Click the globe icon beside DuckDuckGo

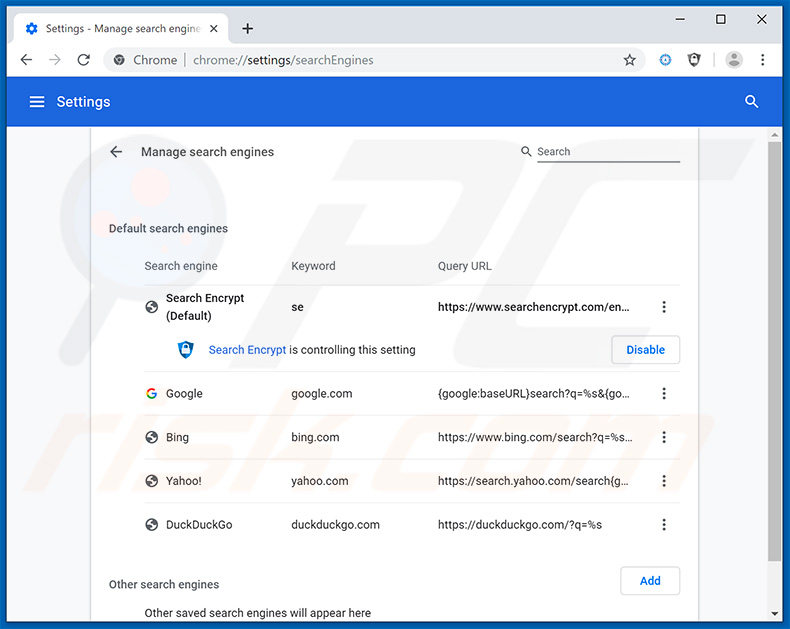point(152,525)
